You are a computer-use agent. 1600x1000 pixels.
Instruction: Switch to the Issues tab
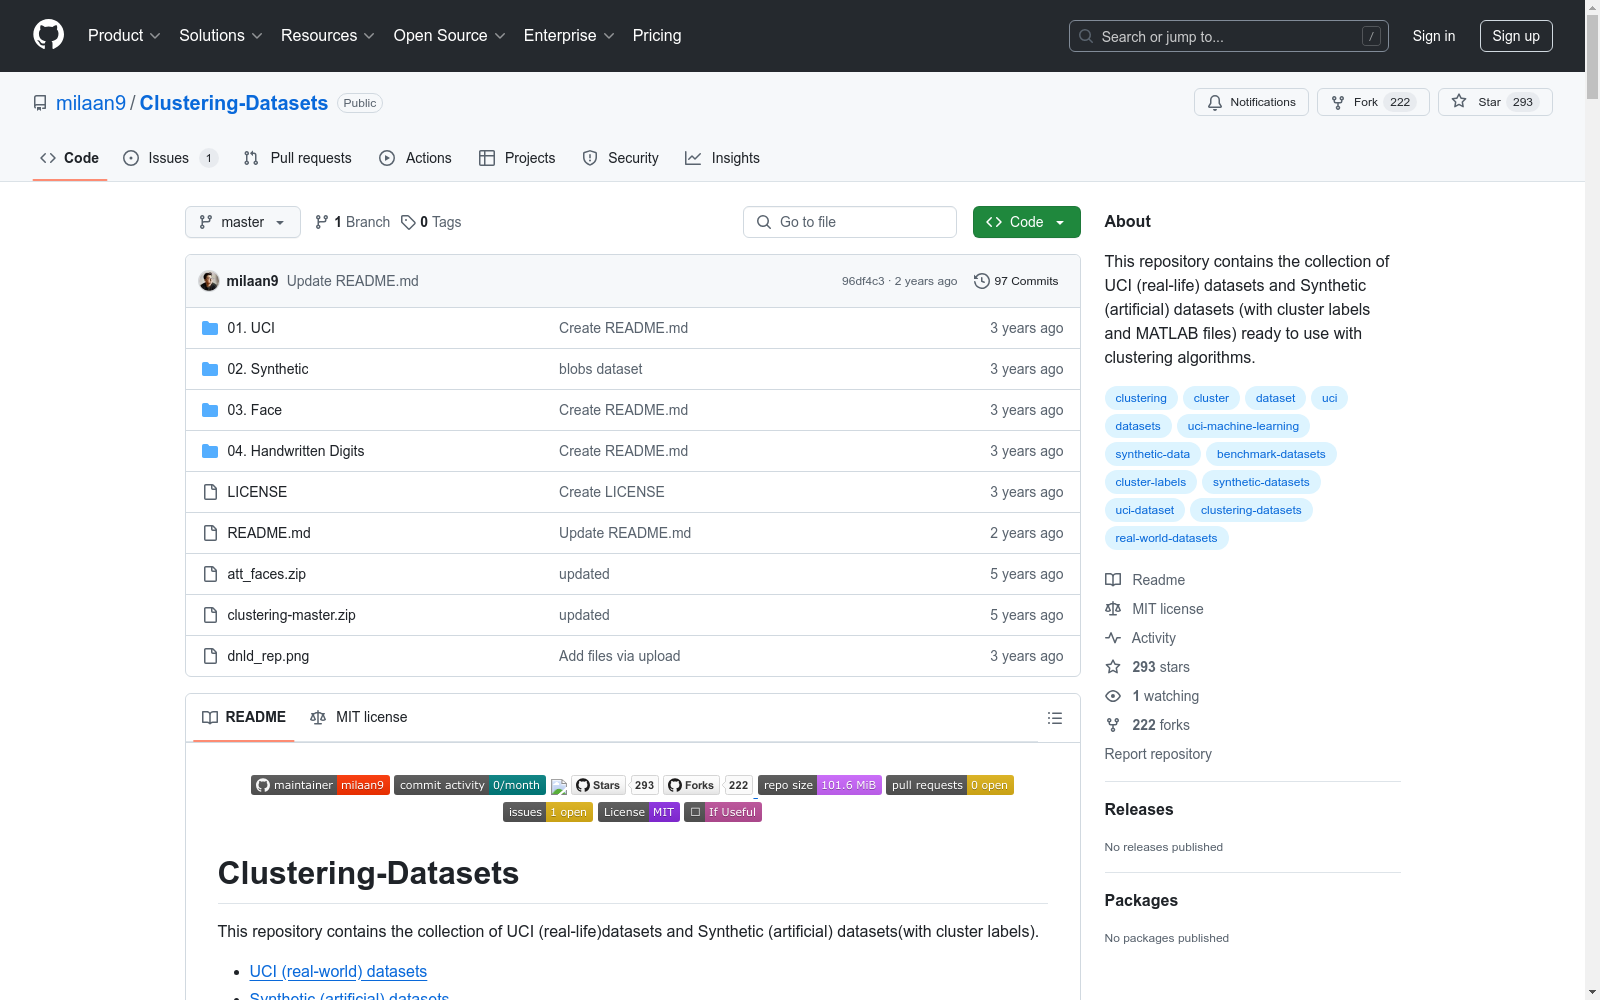coord(169,158)
